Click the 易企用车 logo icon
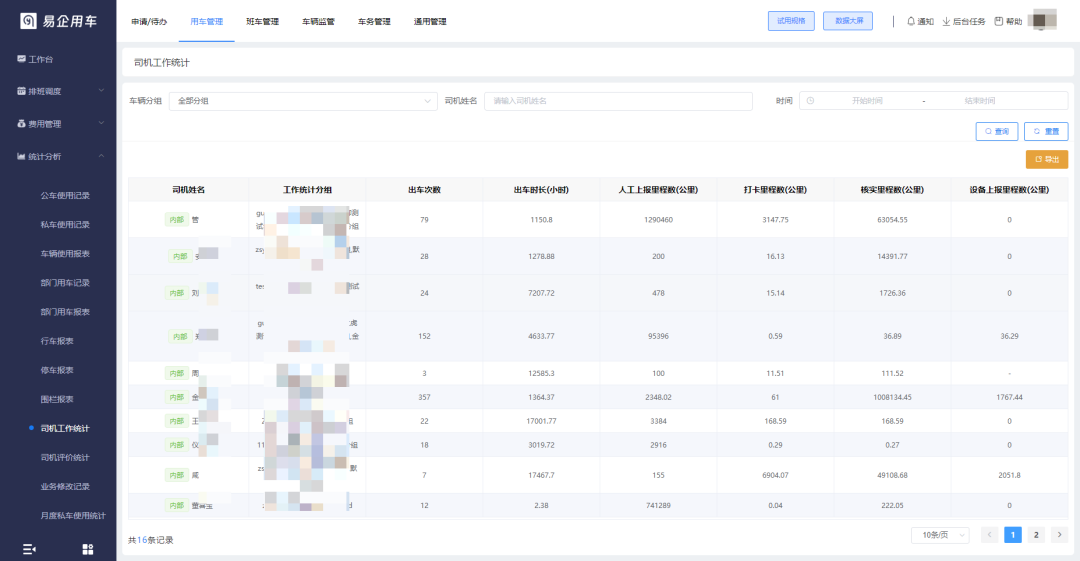The width and height of the screenshot is (1080, 561). click(x=28, y=21)
